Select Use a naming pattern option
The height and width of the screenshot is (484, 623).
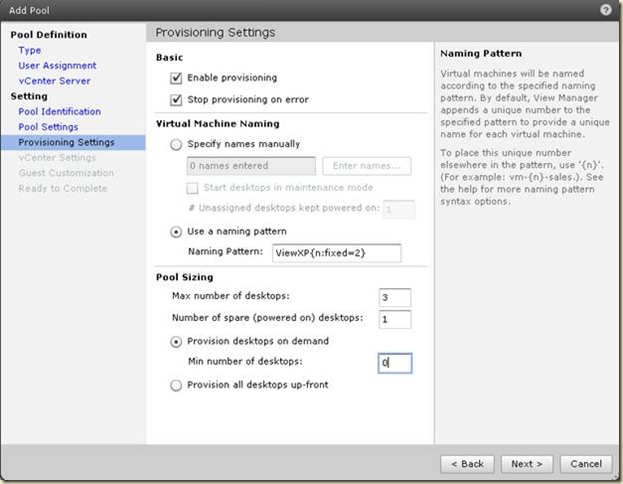(177, 232)
